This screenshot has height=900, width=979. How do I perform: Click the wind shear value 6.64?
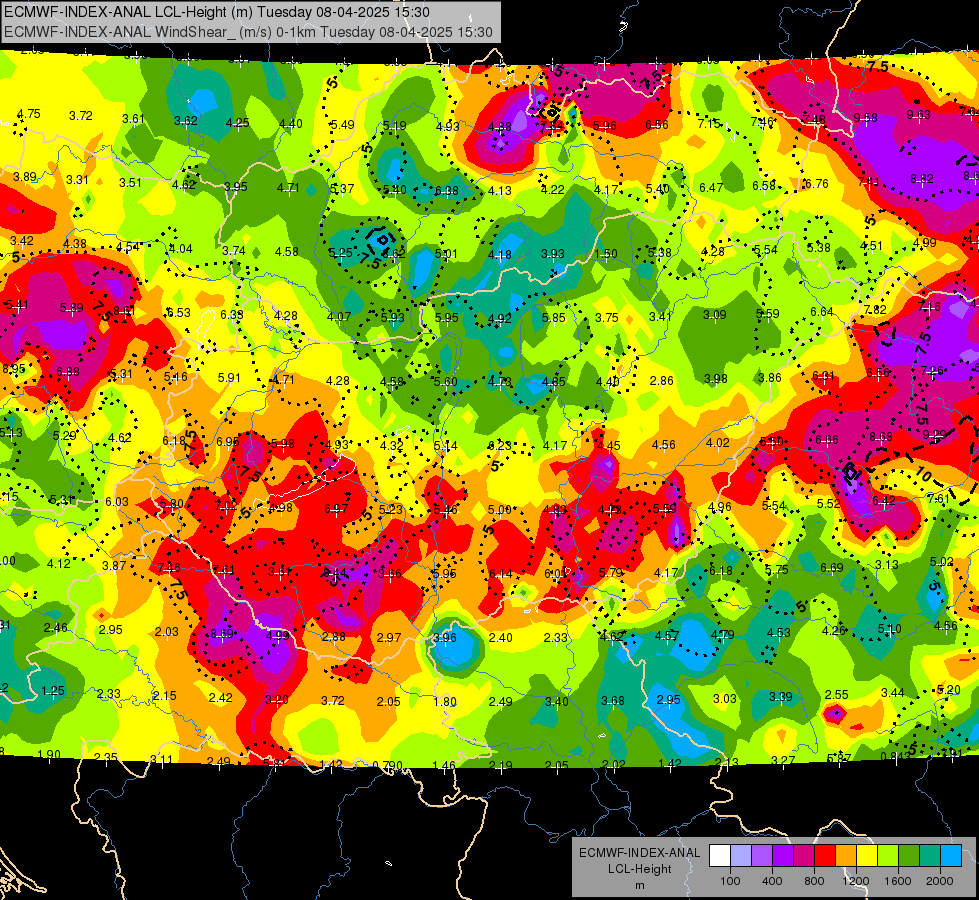tap(822, 312)
